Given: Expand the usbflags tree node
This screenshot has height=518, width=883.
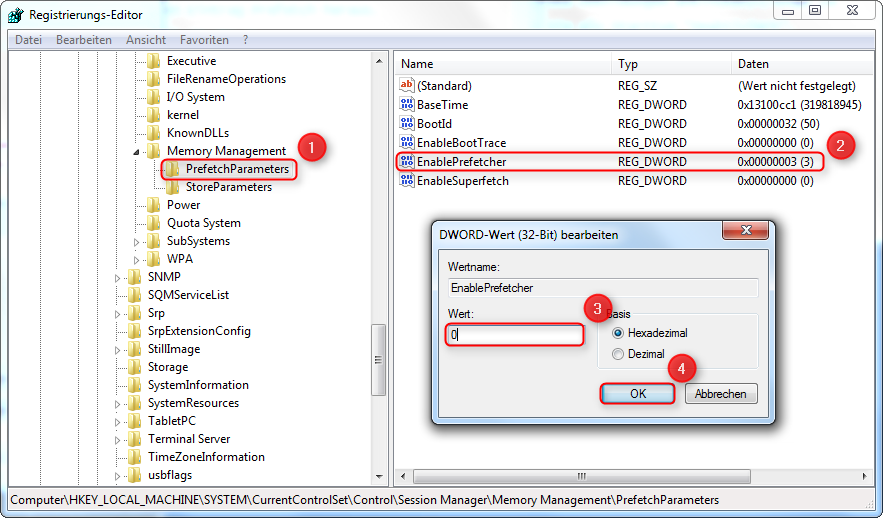Looking at the screenshot, I should click(x=117, y=476).
